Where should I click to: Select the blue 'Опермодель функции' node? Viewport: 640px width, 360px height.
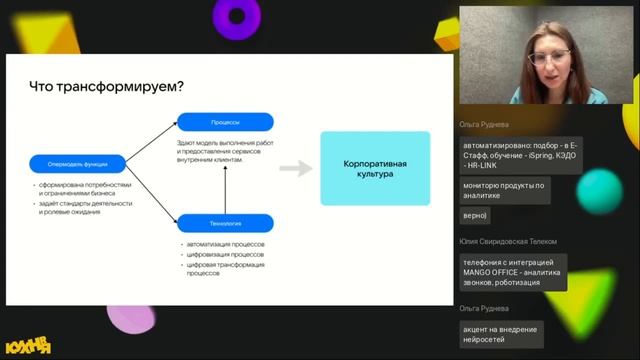coord(78,164)
